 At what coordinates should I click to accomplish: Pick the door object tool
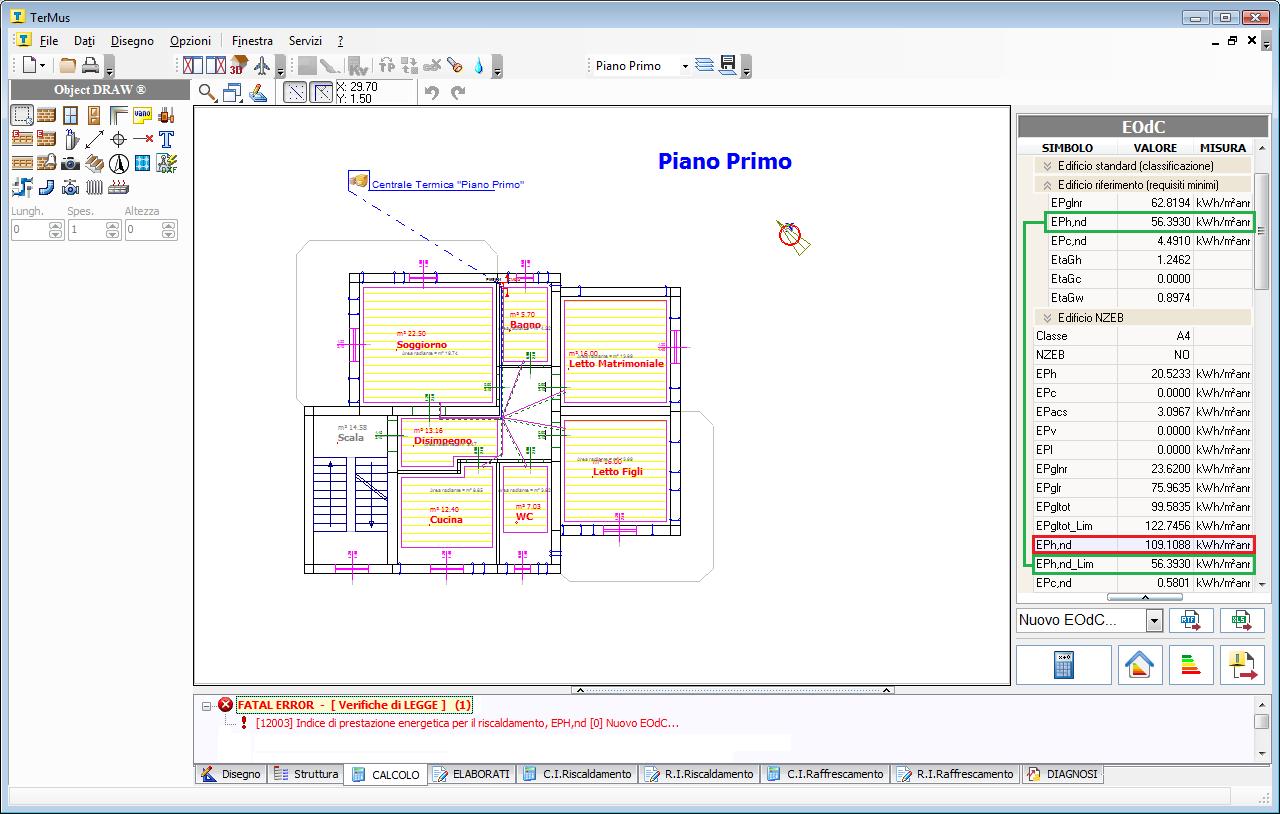[x=94, y=115]
